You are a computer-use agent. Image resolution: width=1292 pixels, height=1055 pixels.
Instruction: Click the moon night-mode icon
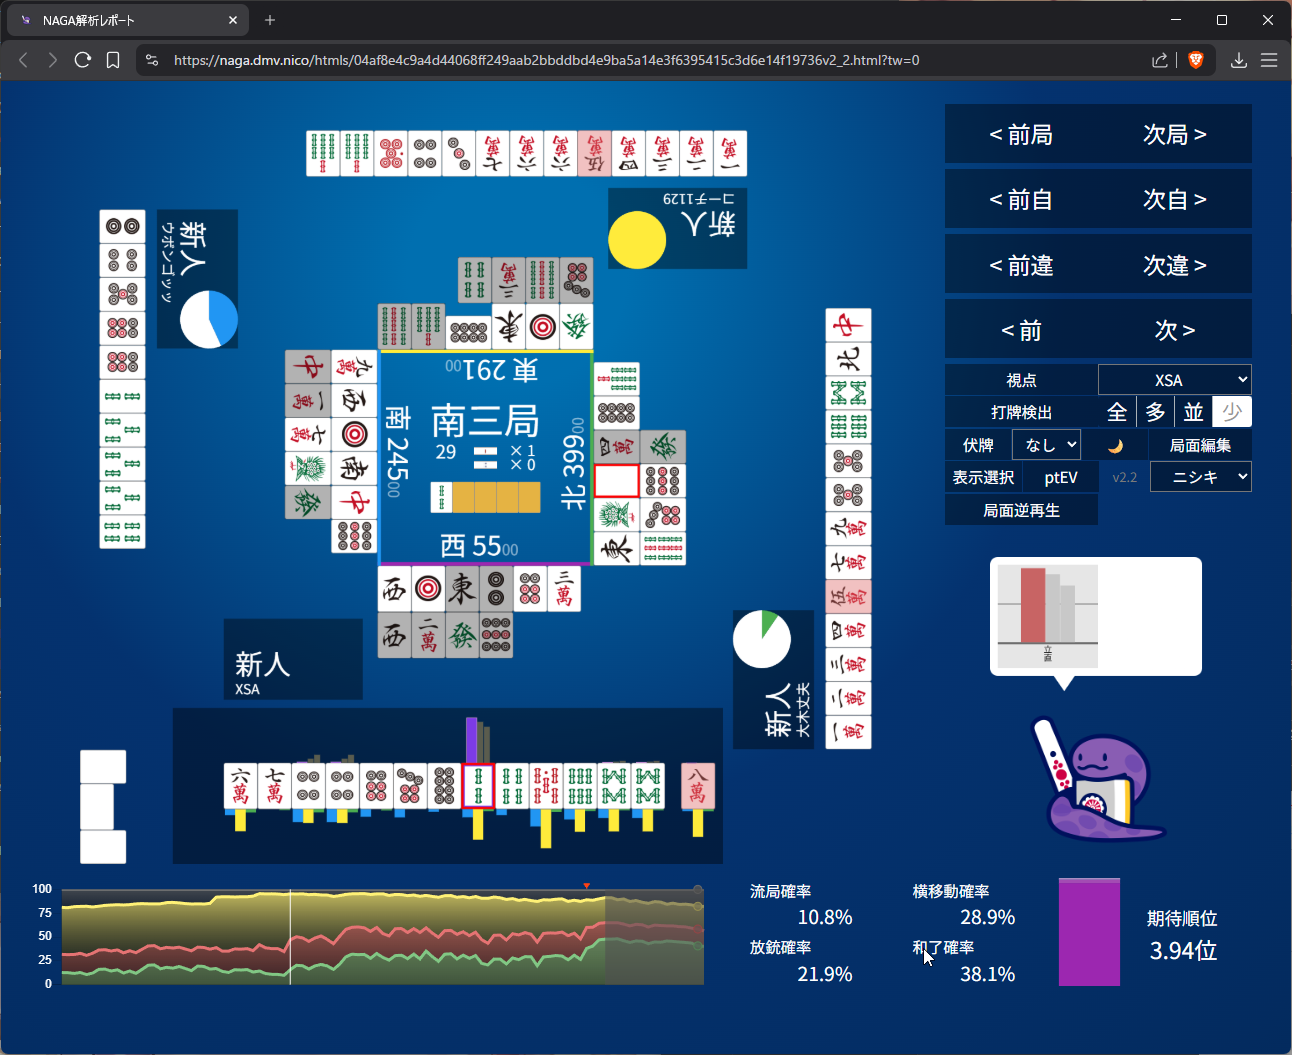1116,446
